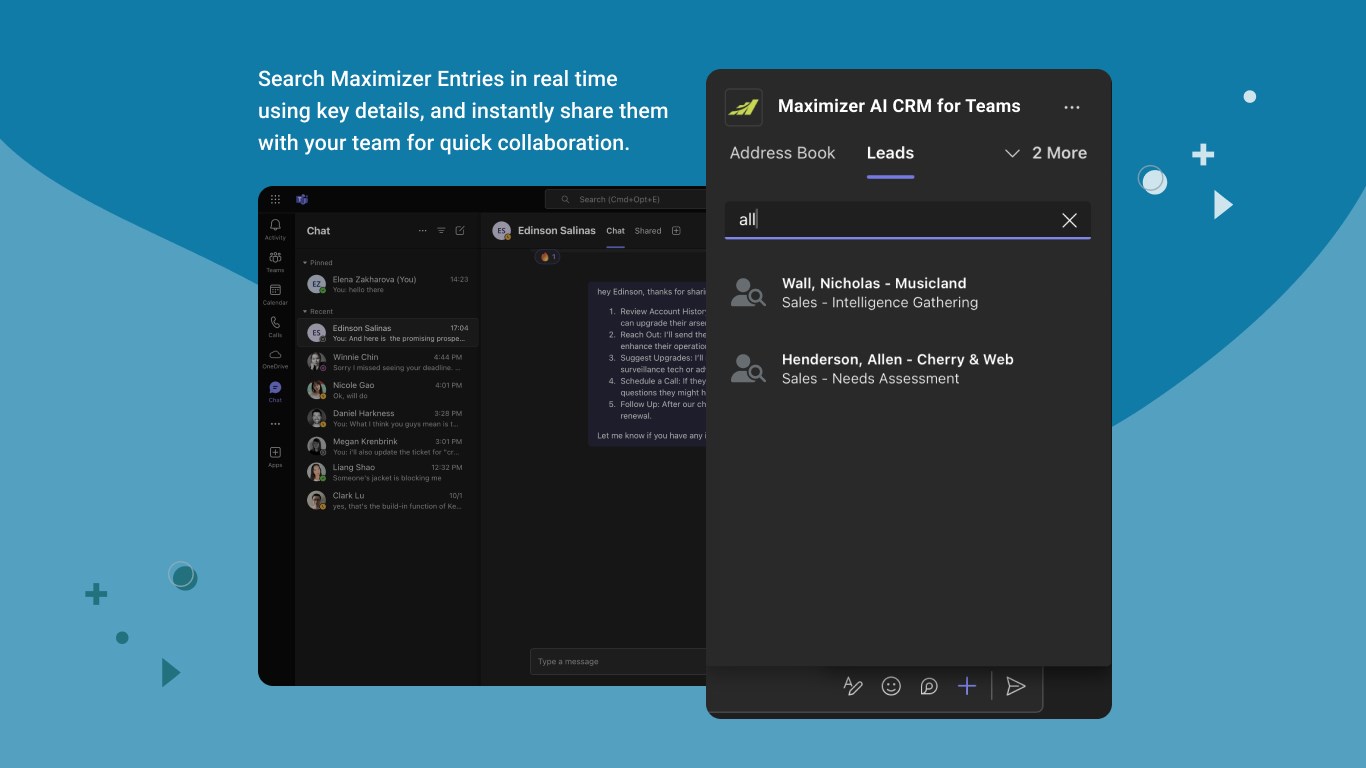Viewport: 1366px width, 768px height.
Task: Select the lead icon beside Henderson, Allen
Action: pyautogui.click(x=748, y=368)
